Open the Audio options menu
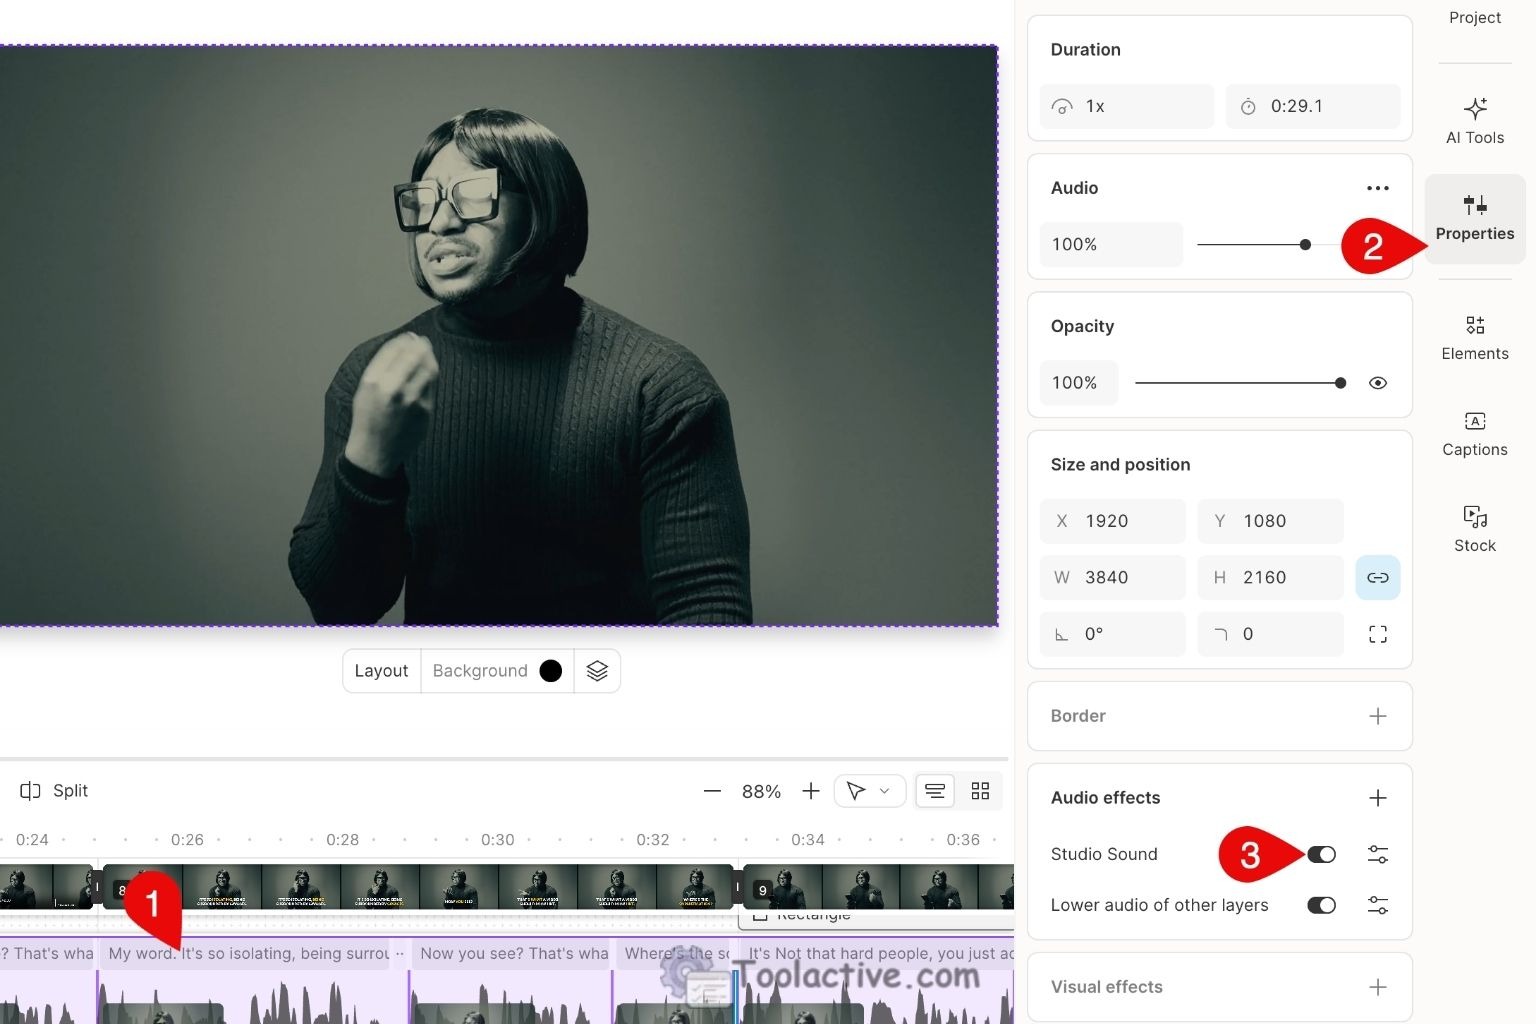This screenshot has height=1024, width=1536. coord(1377,187)
